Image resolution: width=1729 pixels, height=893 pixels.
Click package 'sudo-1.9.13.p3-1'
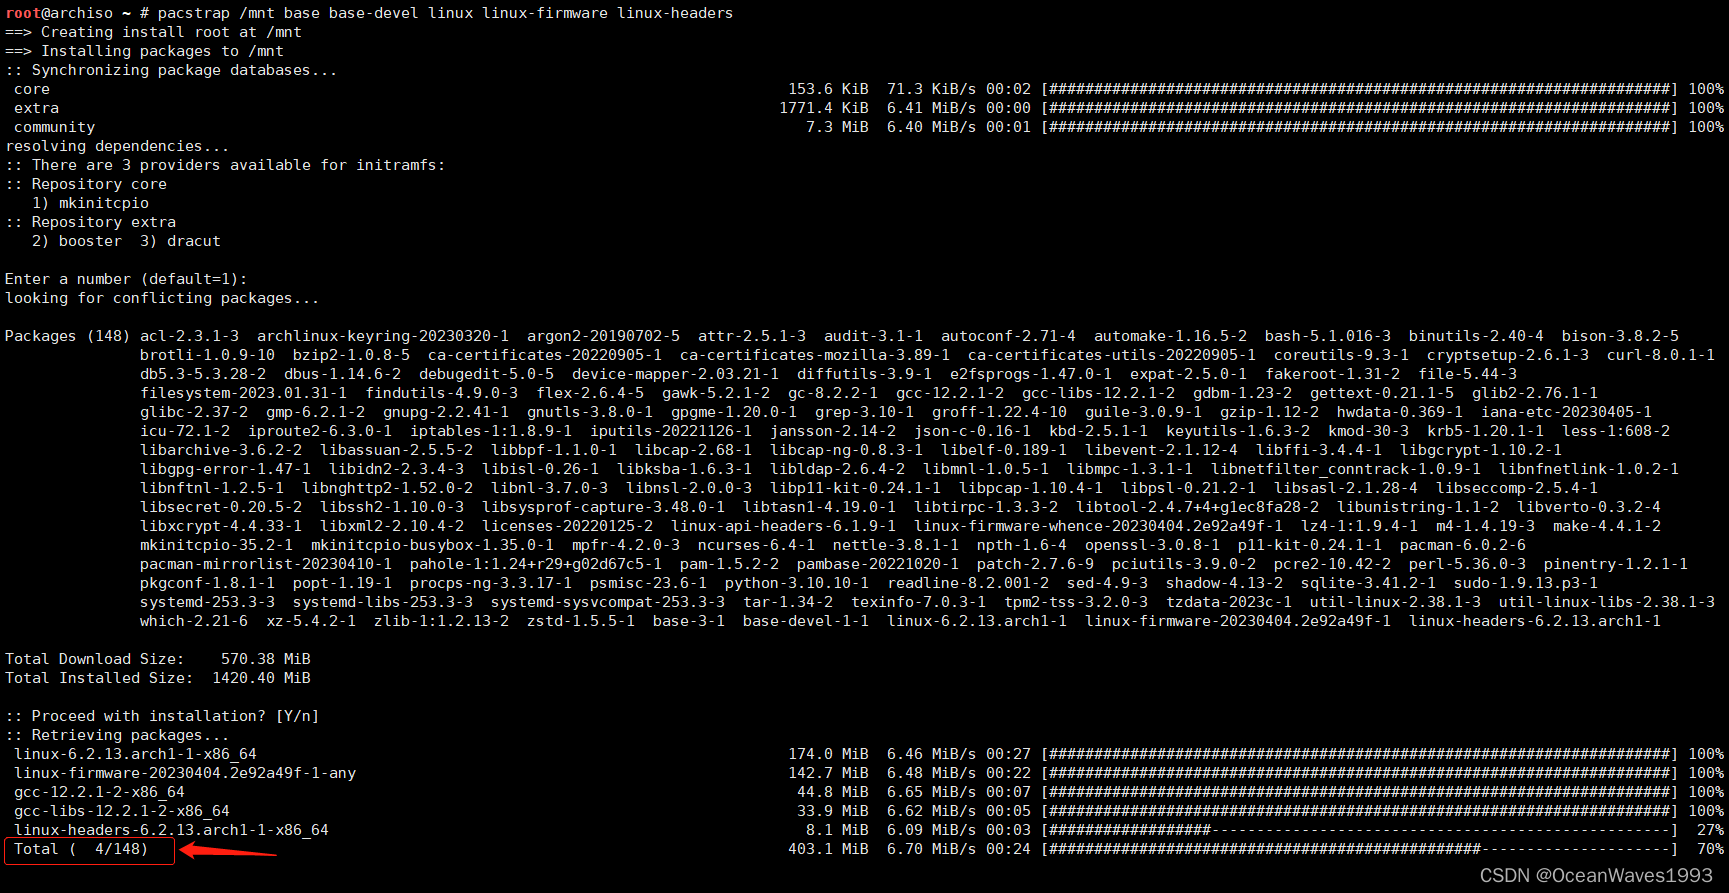point(1526,583)
